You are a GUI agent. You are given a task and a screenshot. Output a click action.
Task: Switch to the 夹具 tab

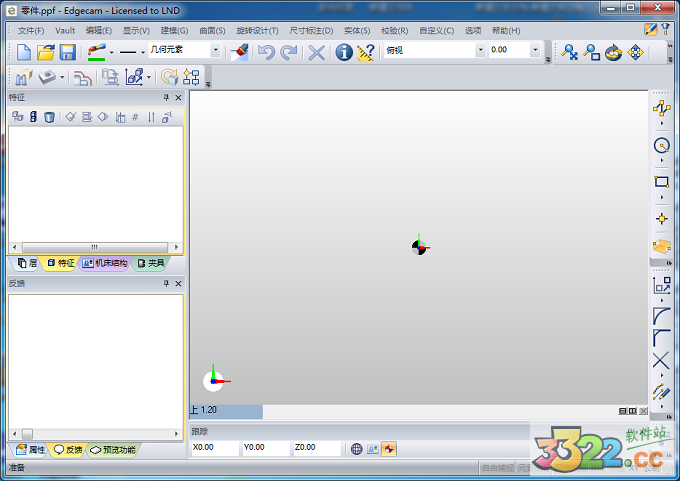coord(150,263)
